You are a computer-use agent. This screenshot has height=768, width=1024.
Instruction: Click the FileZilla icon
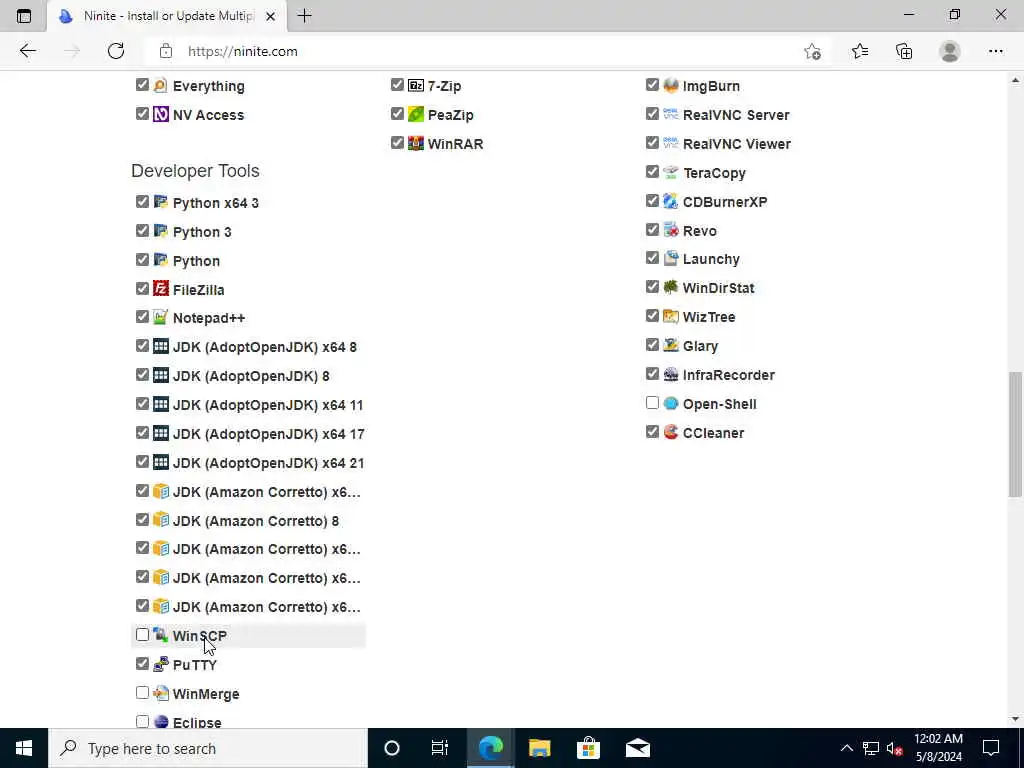161,289
